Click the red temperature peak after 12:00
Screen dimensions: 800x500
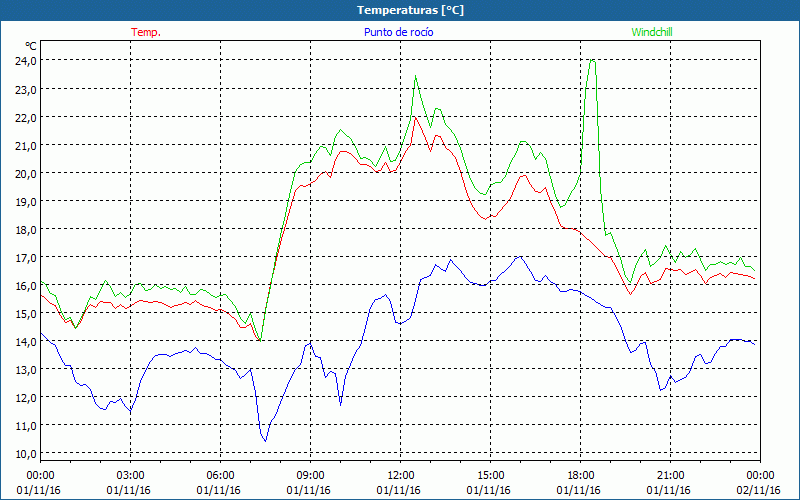pos(415,117)
